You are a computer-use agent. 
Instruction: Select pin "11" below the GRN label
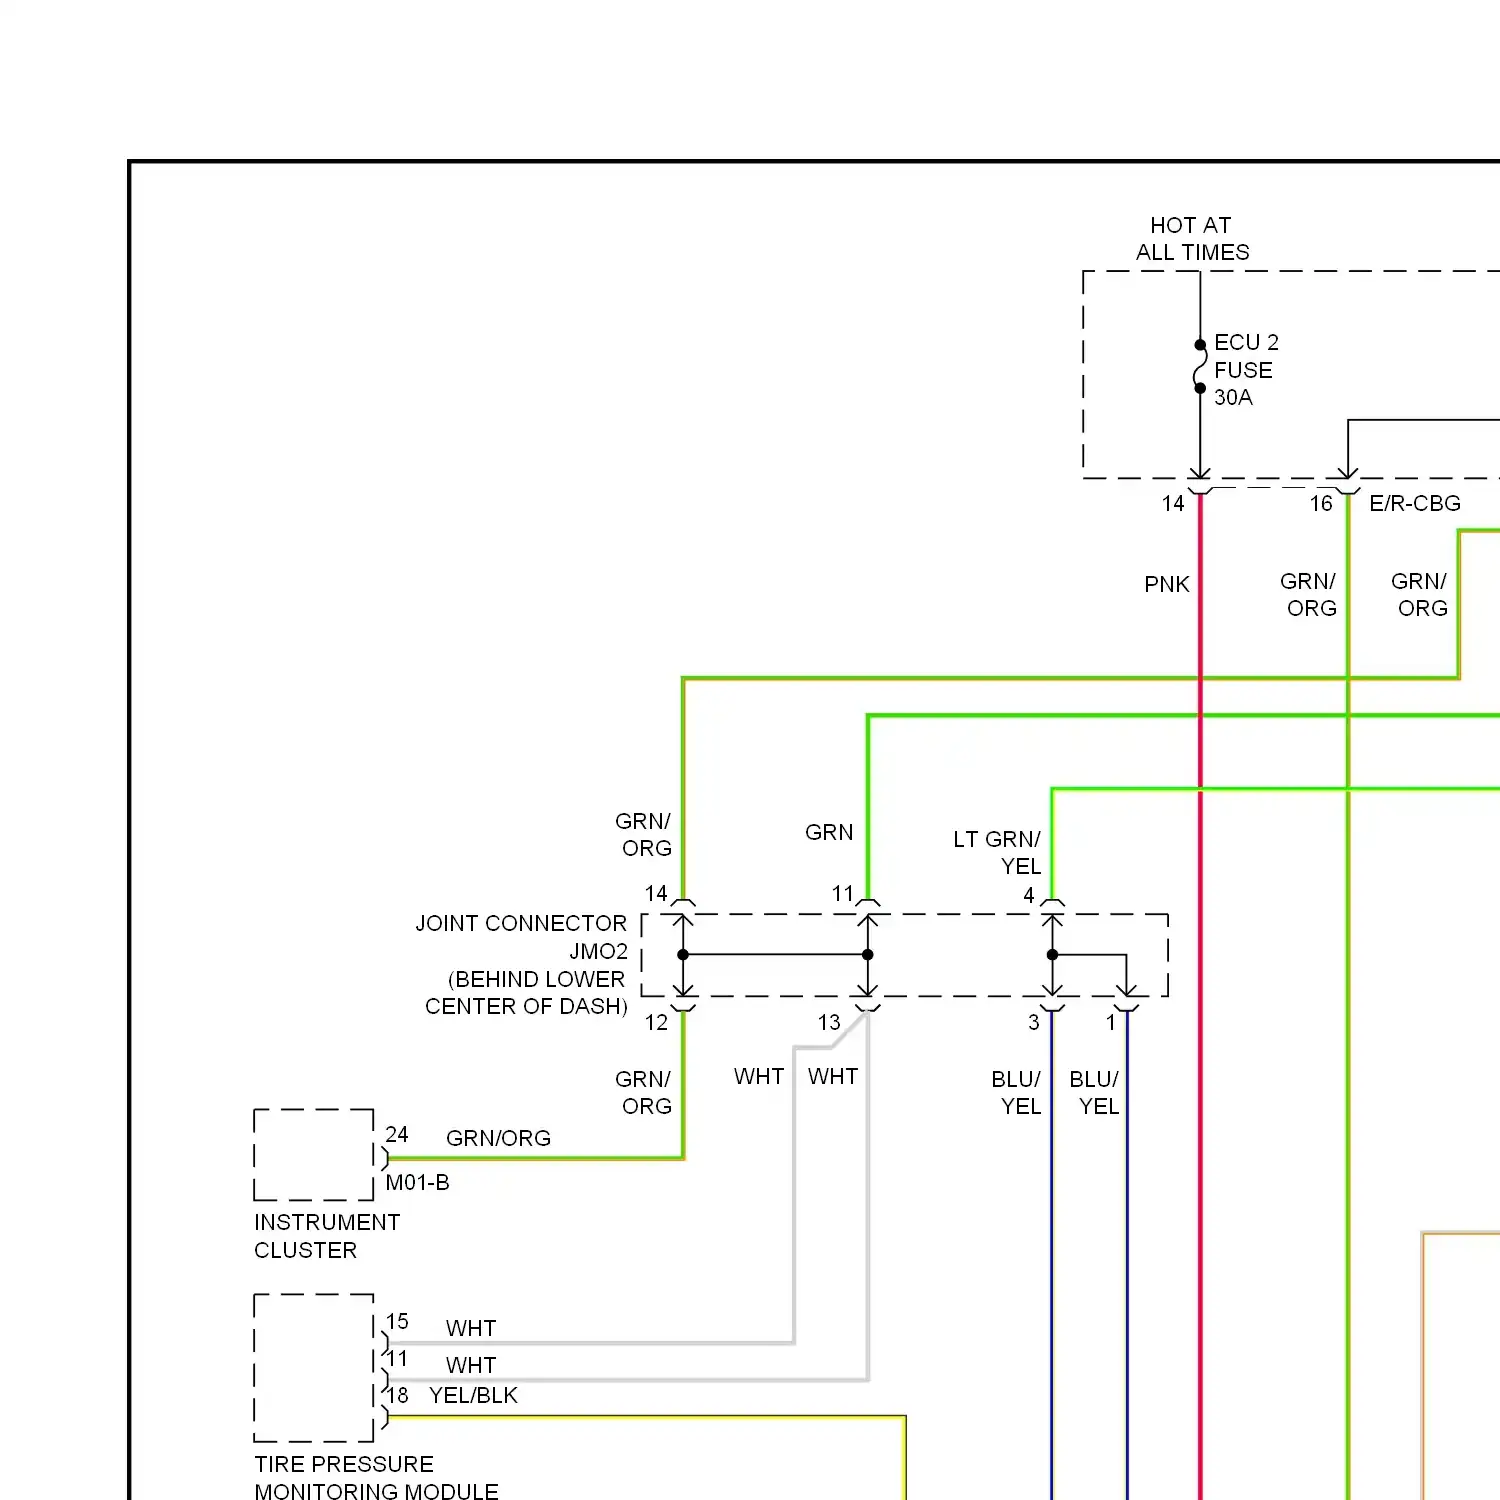[843, 893]
